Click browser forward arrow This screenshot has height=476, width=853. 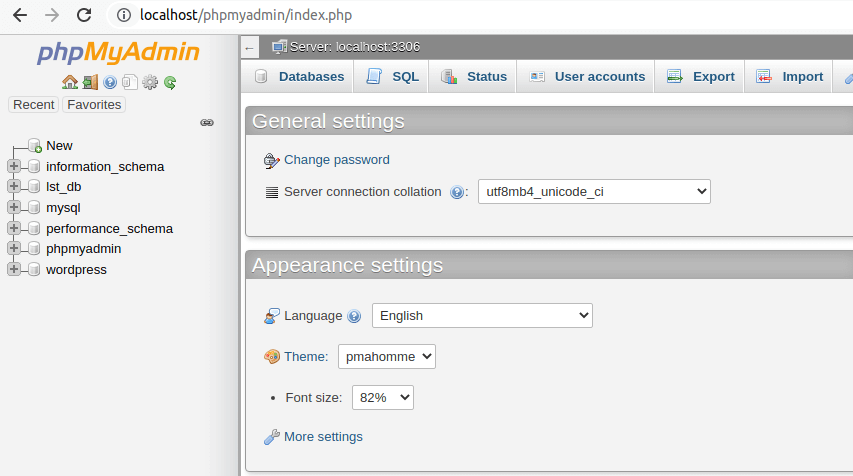coord(52,15)
